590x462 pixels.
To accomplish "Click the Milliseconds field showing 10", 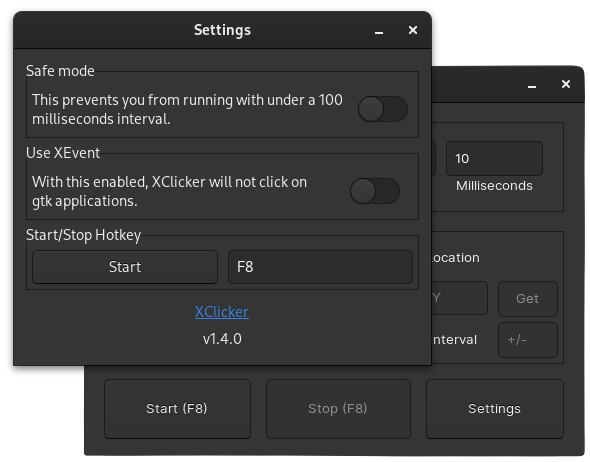I will 494,158.
